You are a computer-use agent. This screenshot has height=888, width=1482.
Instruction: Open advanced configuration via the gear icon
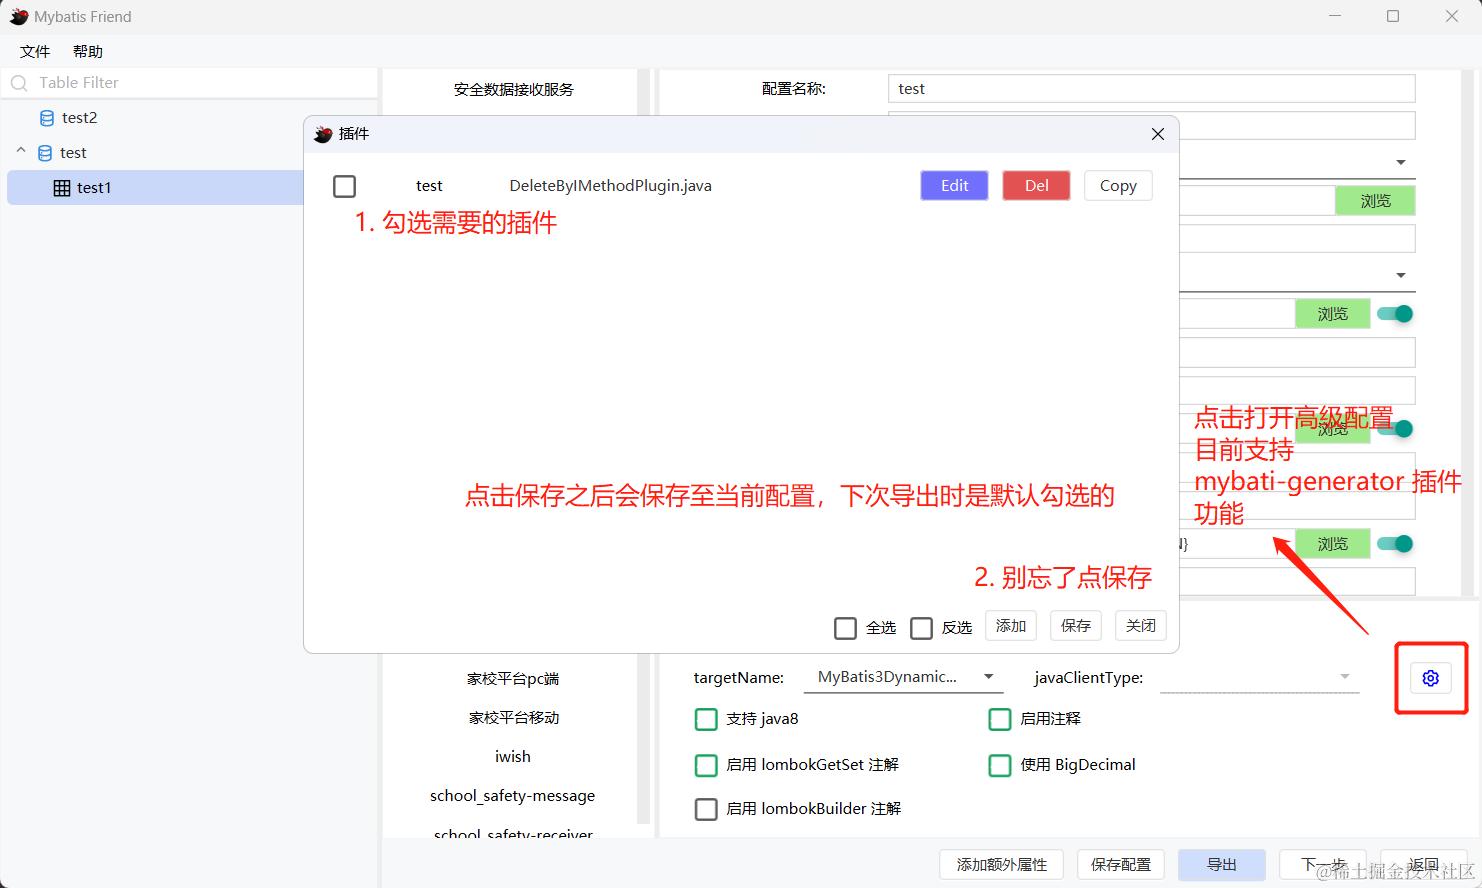[x=1430, y=678]
